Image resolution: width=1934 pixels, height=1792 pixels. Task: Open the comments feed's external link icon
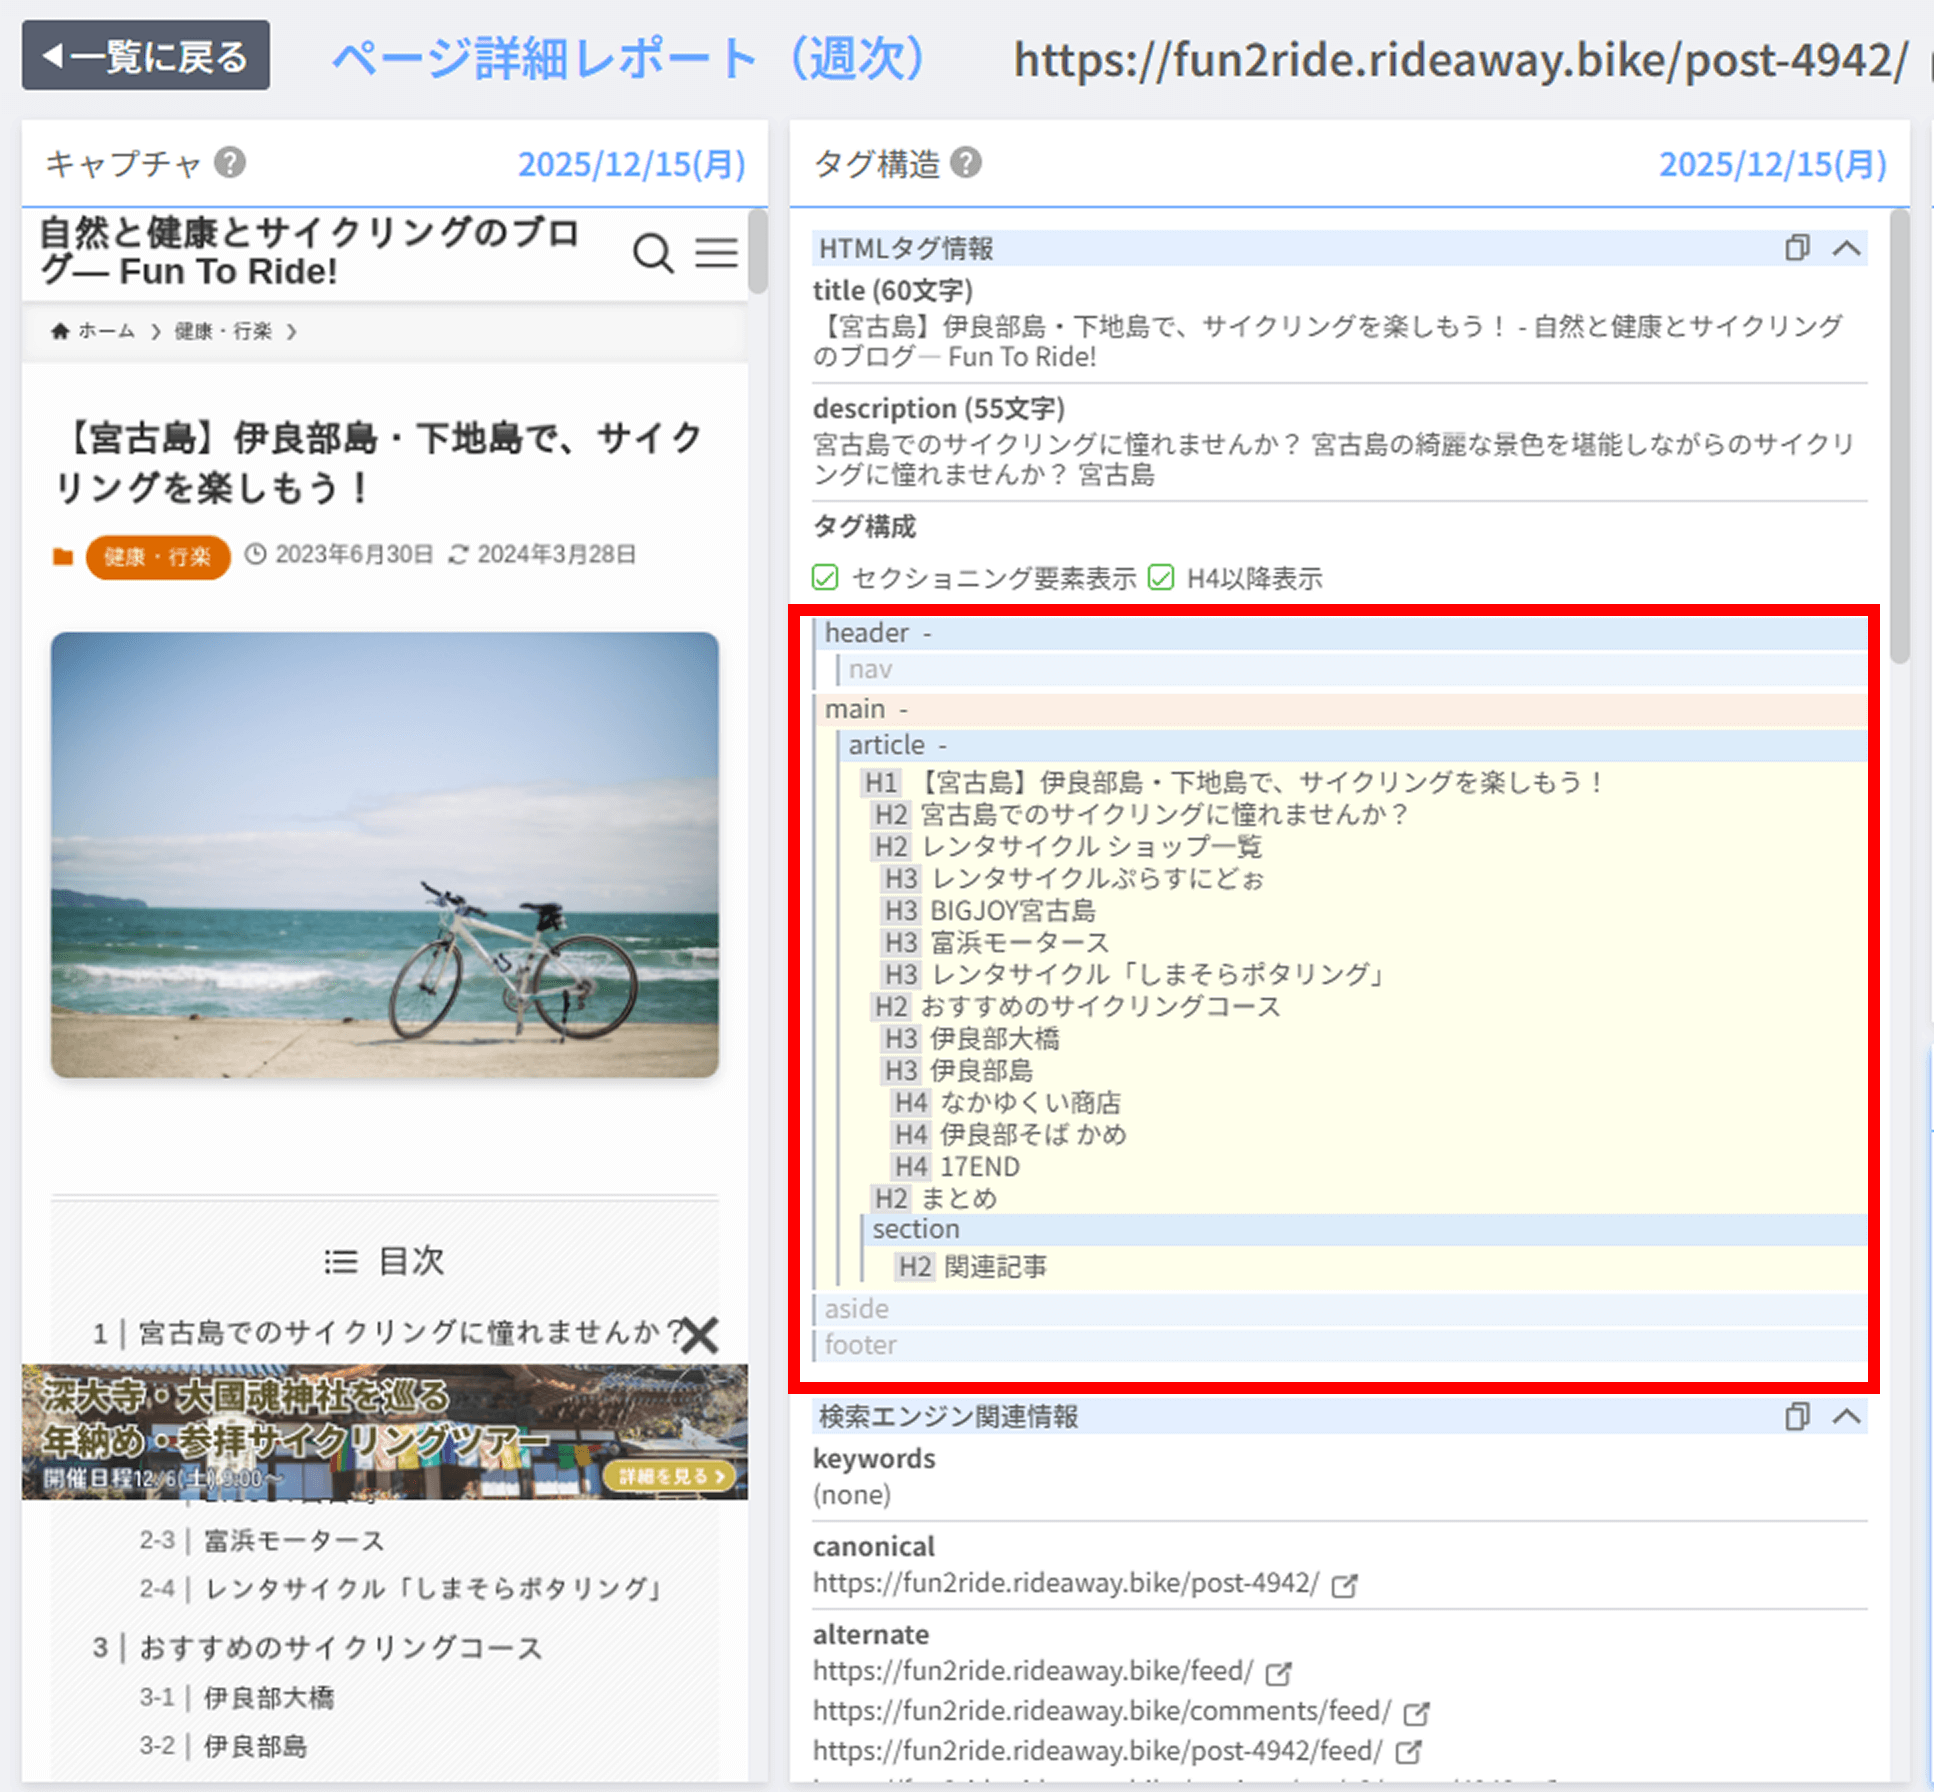coord(1416,1713)
